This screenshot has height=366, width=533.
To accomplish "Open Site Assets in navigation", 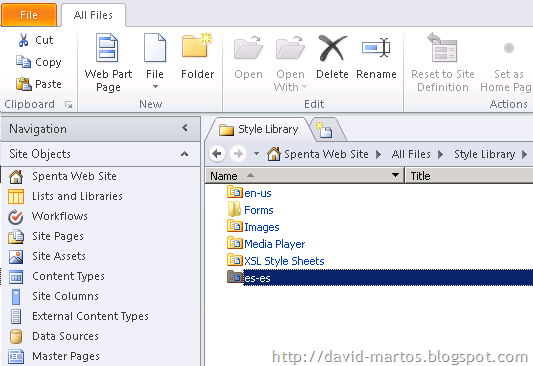I will click(x=59, y=256).
